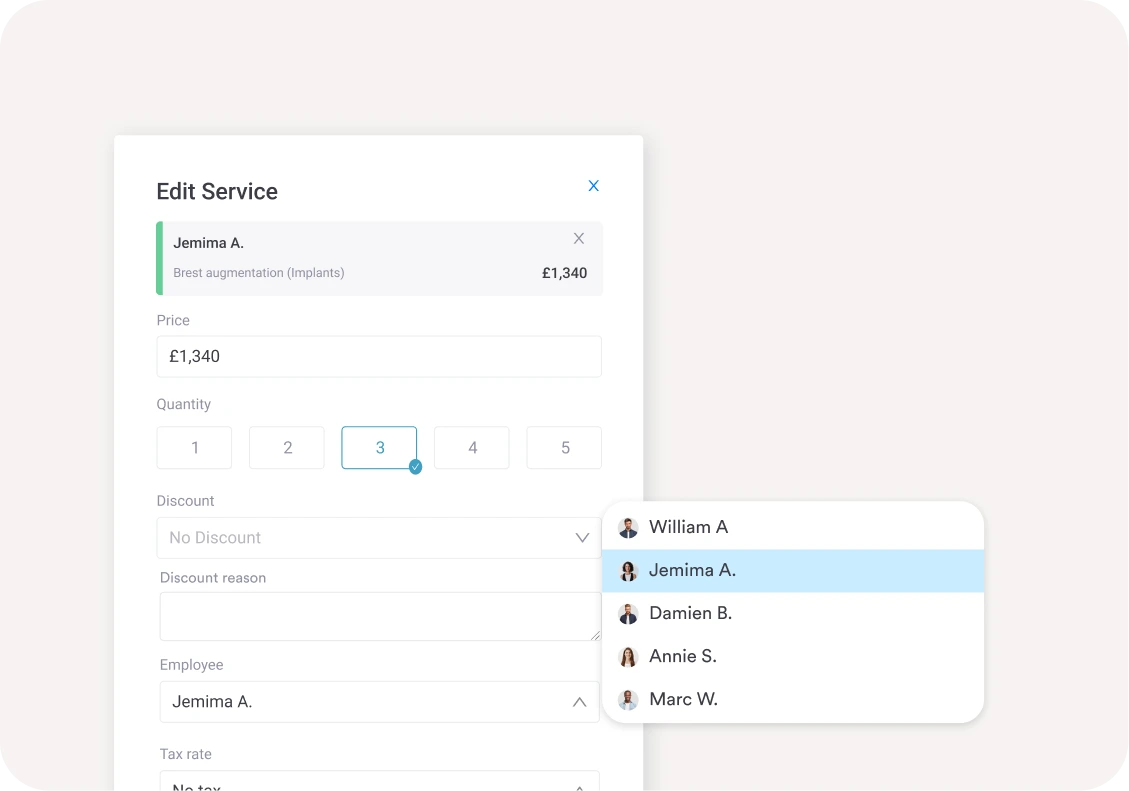This screenshot has height=791, width=1129.
Task: Click Marc W.'s avatar icon
Action: pyautogui.click(x=628, y=700)
